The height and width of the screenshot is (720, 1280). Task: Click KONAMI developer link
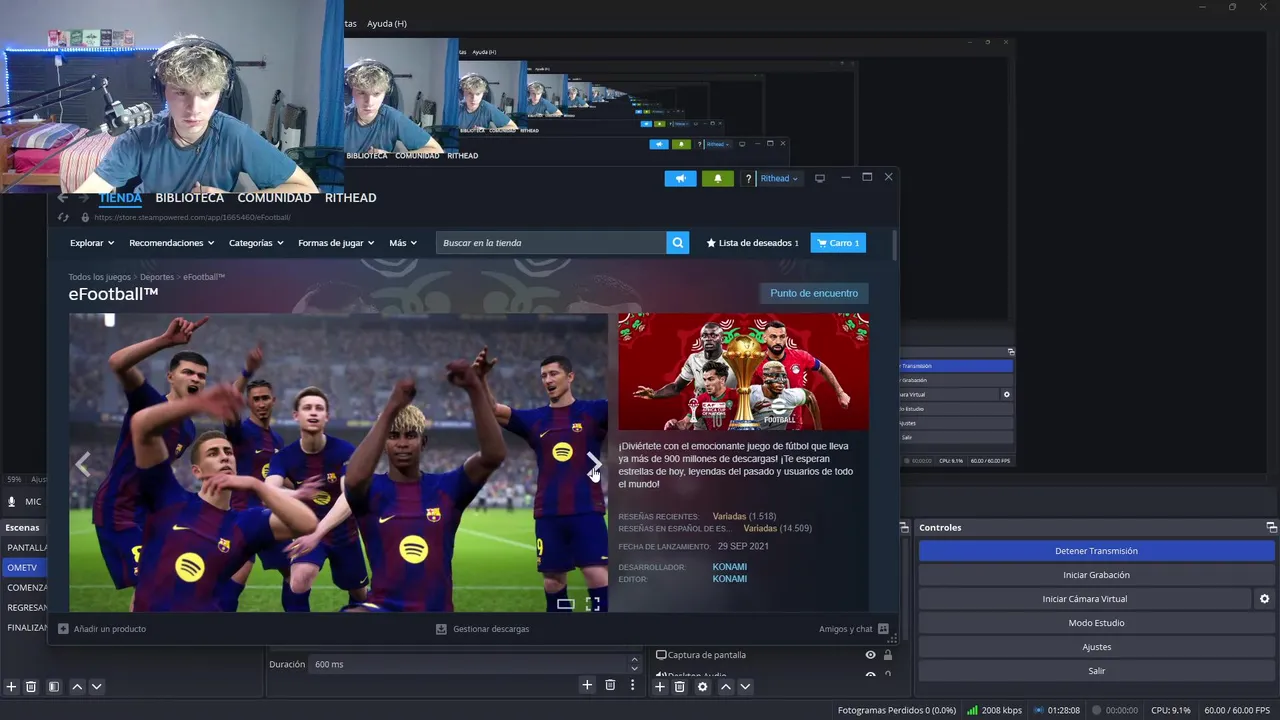point(730,567)
